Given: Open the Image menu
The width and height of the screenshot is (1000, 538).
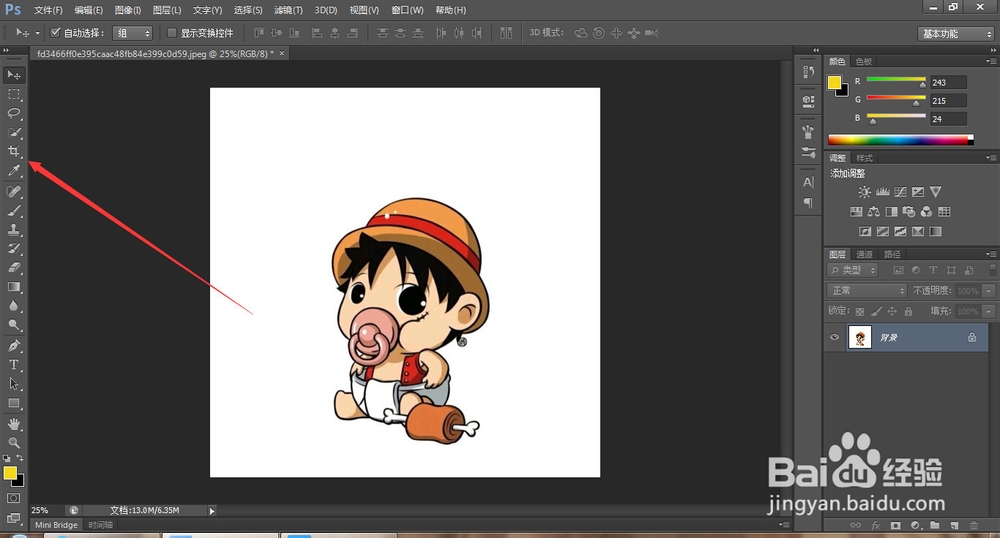Looking at the screenshot, I should (128, 10).
